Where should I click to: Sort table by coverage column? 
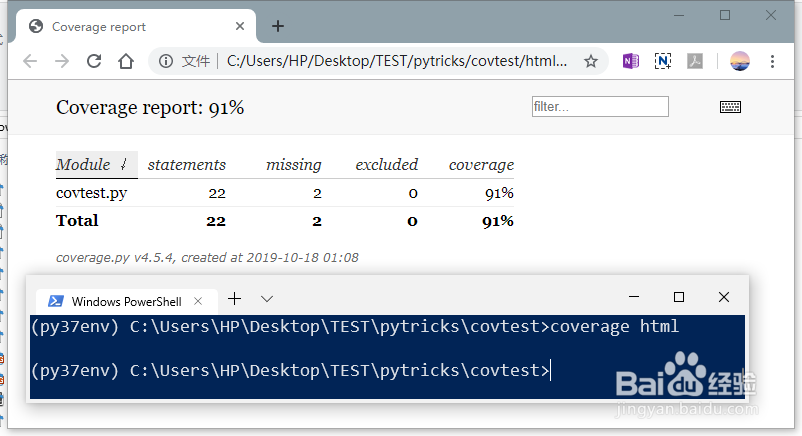coord(481,165)
